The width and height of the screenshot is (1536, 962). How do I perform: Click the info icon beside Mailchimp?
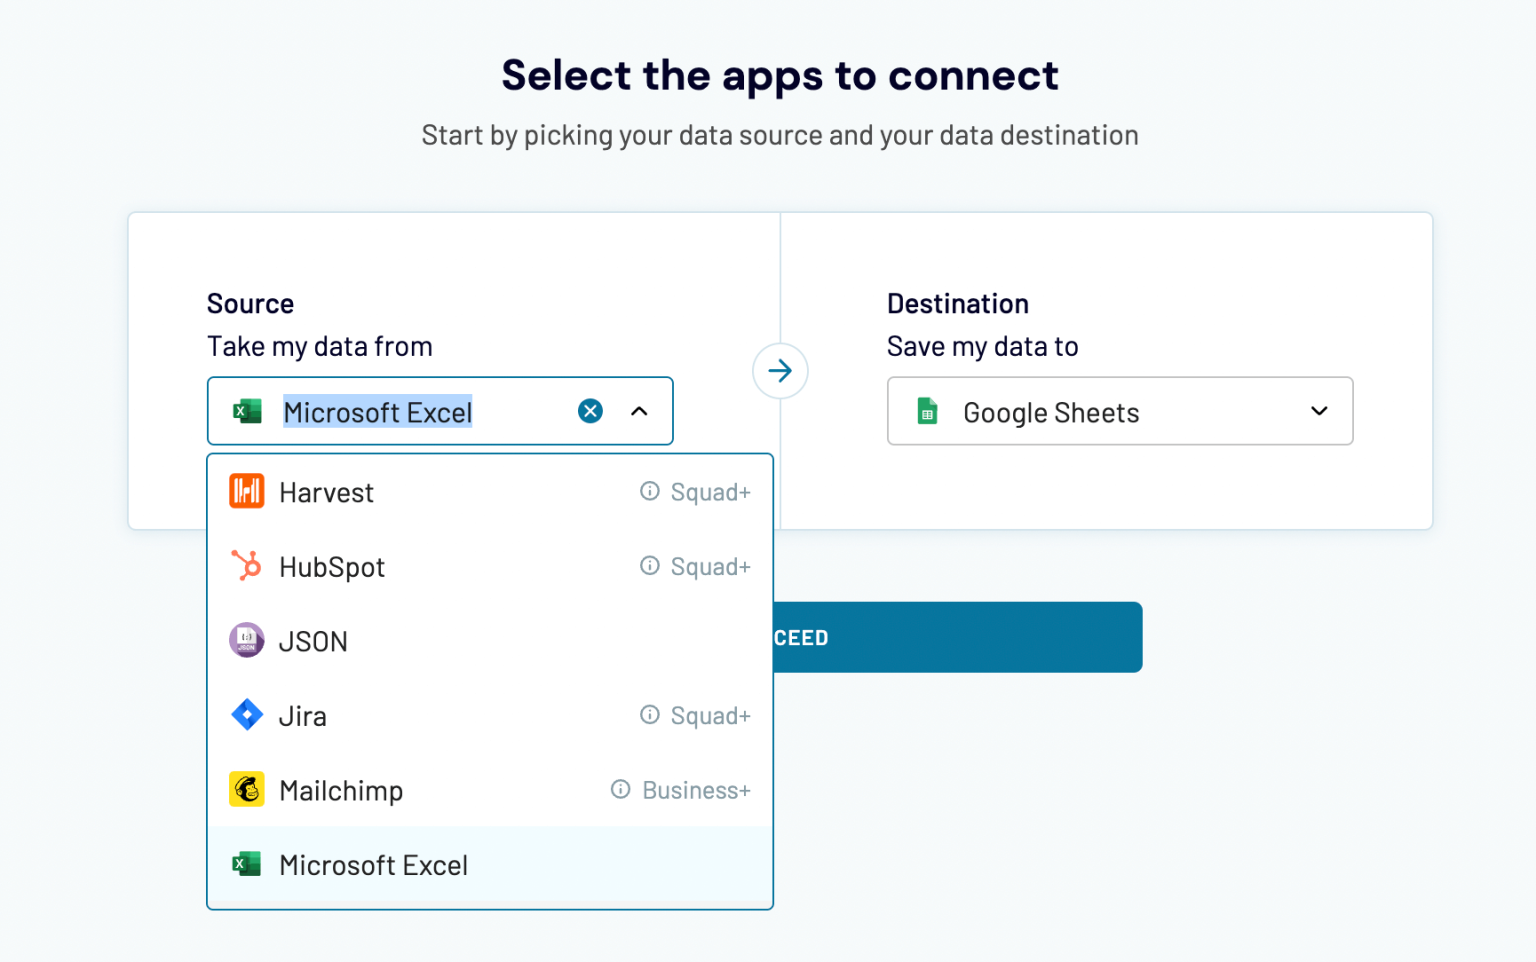619,789
